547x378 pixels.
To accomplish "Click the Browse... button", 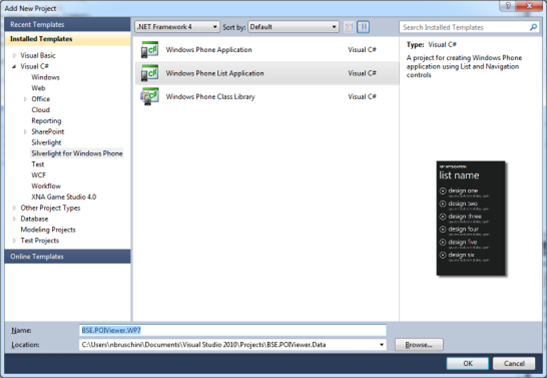I will point(419,345).
